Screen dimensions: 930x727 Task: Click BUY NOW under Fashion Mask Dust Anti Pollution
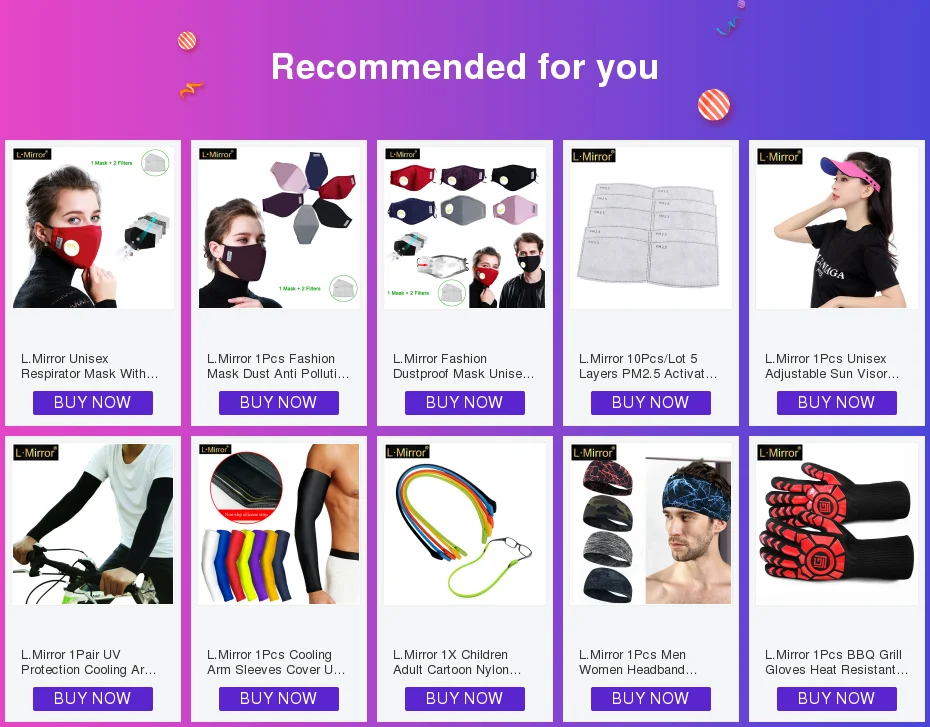point(279,403)
